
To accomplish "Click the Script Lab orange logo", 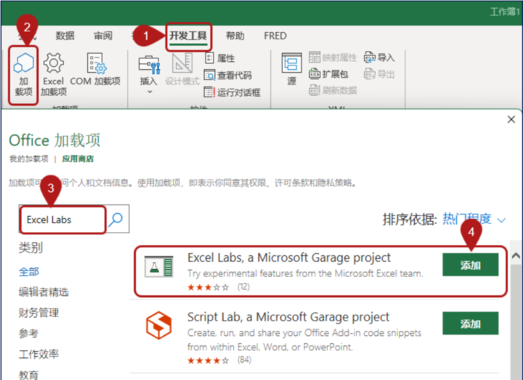I will 159,325.
